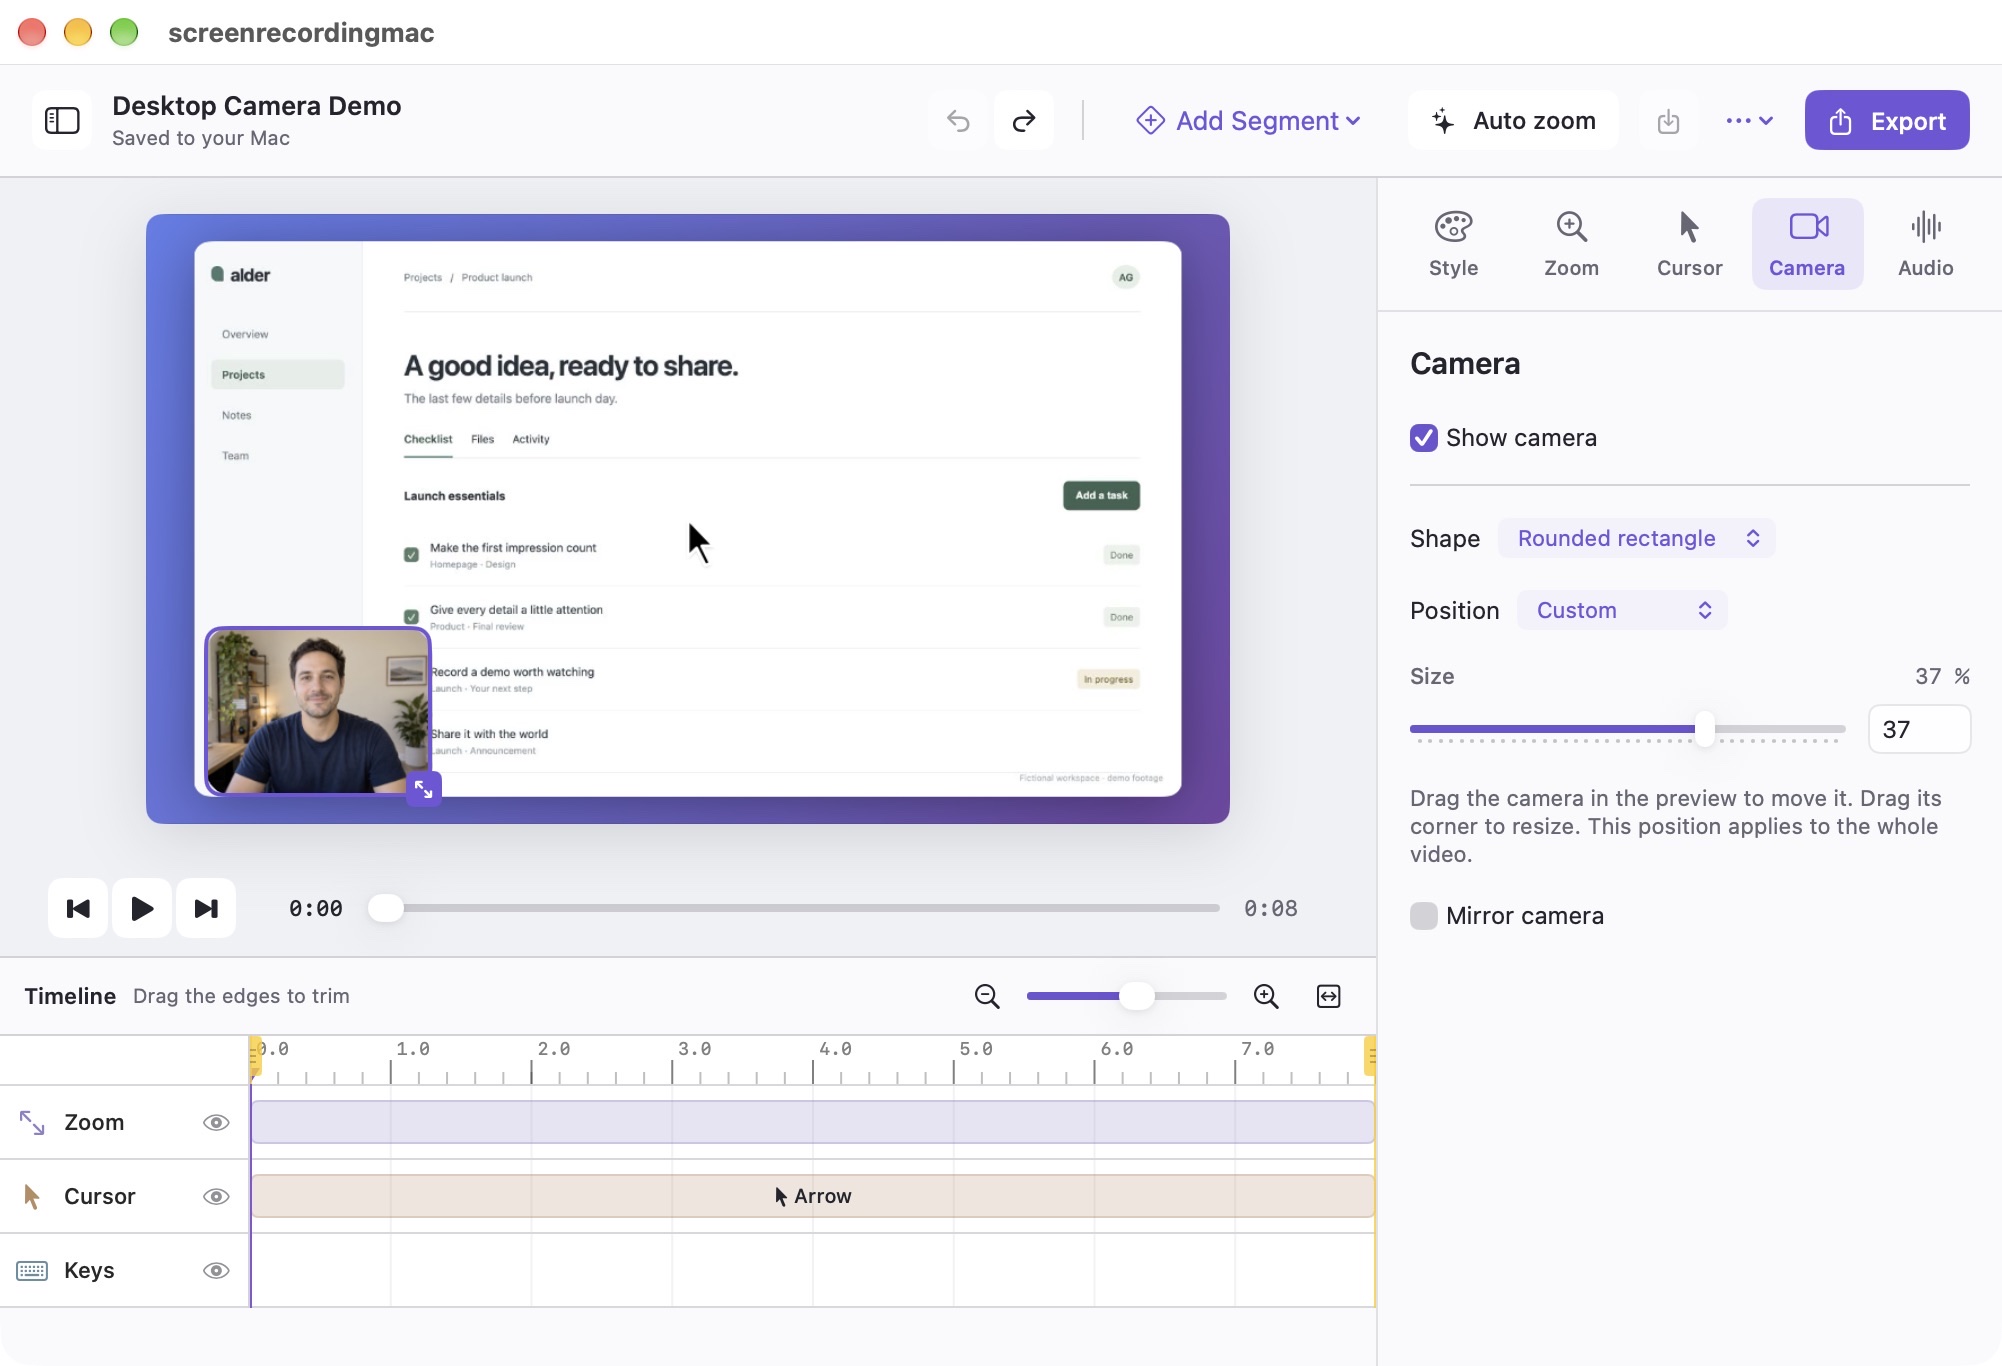Open the Style tab
This screenshot has height=1366, width=2002.
1453,244
